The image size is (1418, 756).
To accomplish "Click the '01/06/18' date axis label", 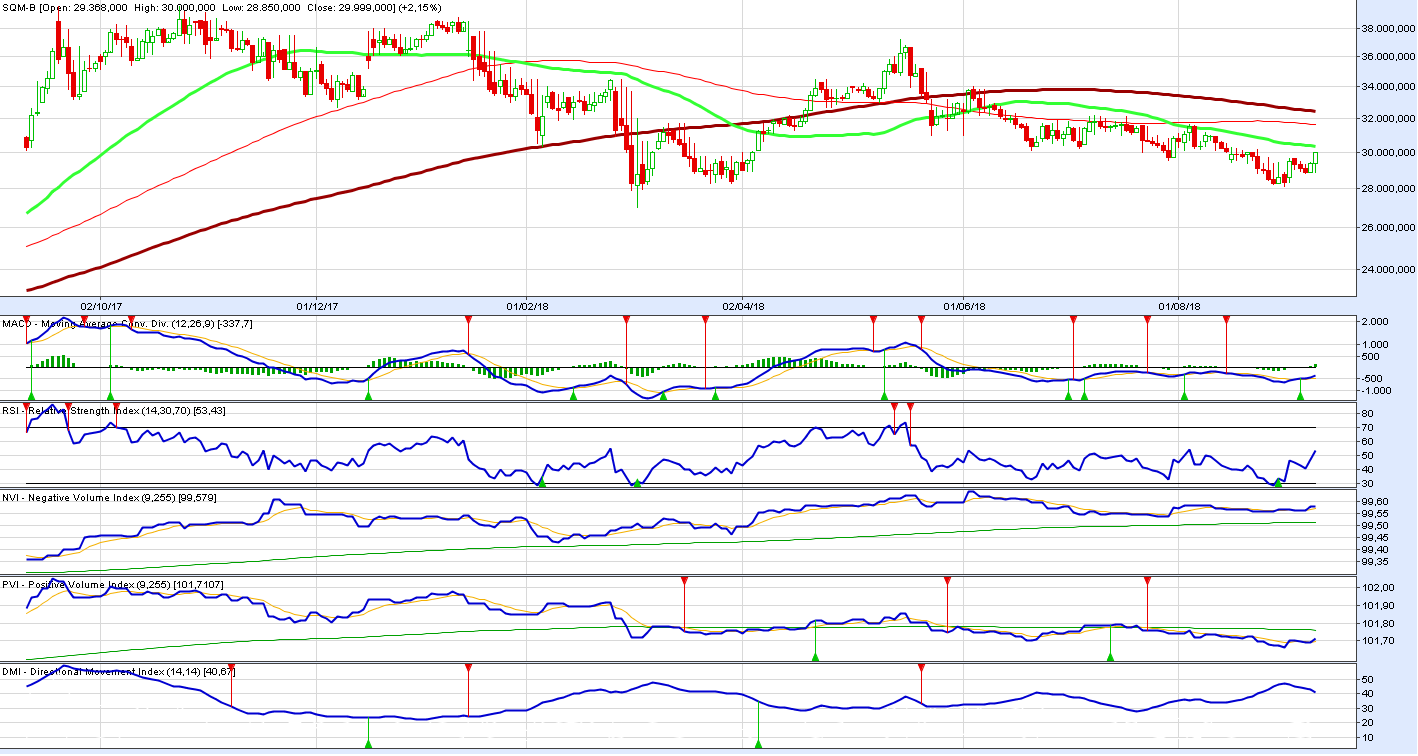I will 964,305.
